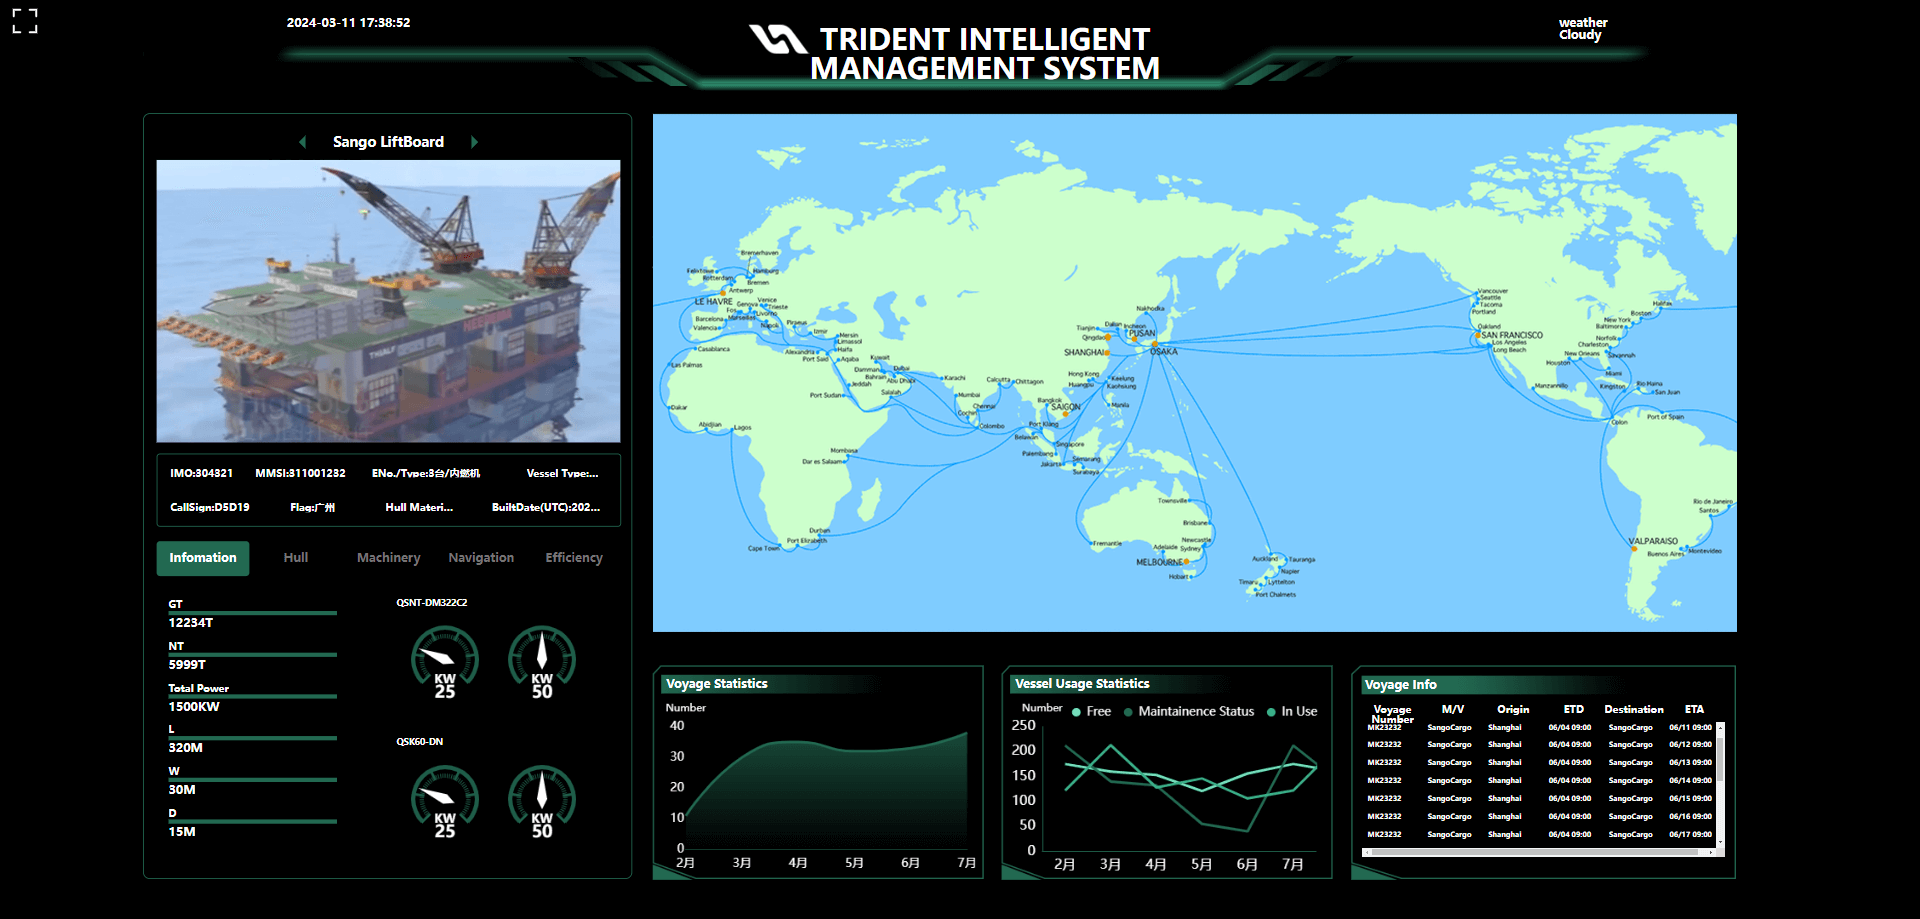
Task: Open the Machinery tab
Action: tap(389, 558)
